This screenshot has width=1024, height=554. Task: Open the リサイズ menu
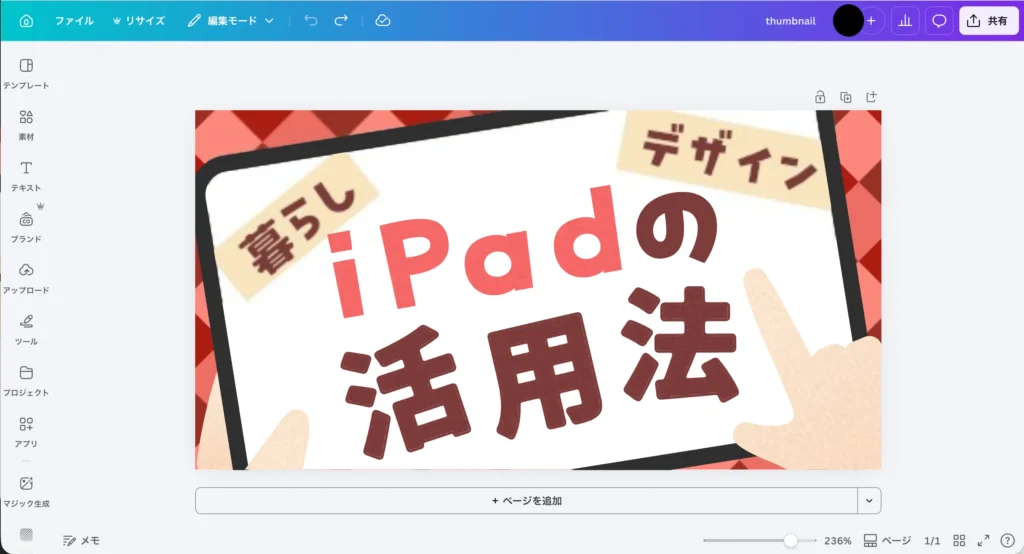pos(138,20)
